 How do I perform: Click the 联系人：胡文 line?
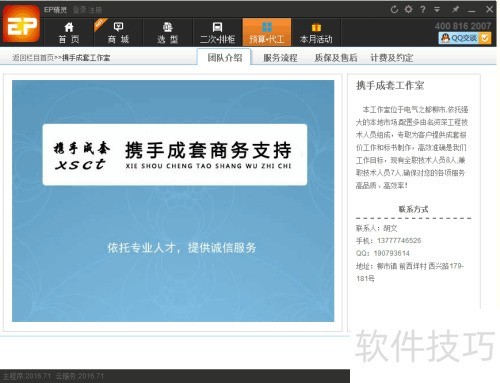point(377,228)
